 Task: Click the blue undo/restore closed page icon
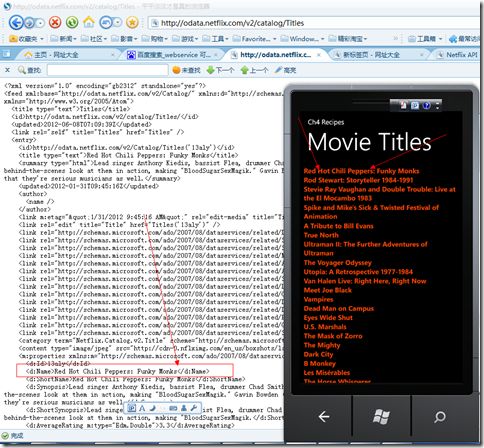pos(106,23)
